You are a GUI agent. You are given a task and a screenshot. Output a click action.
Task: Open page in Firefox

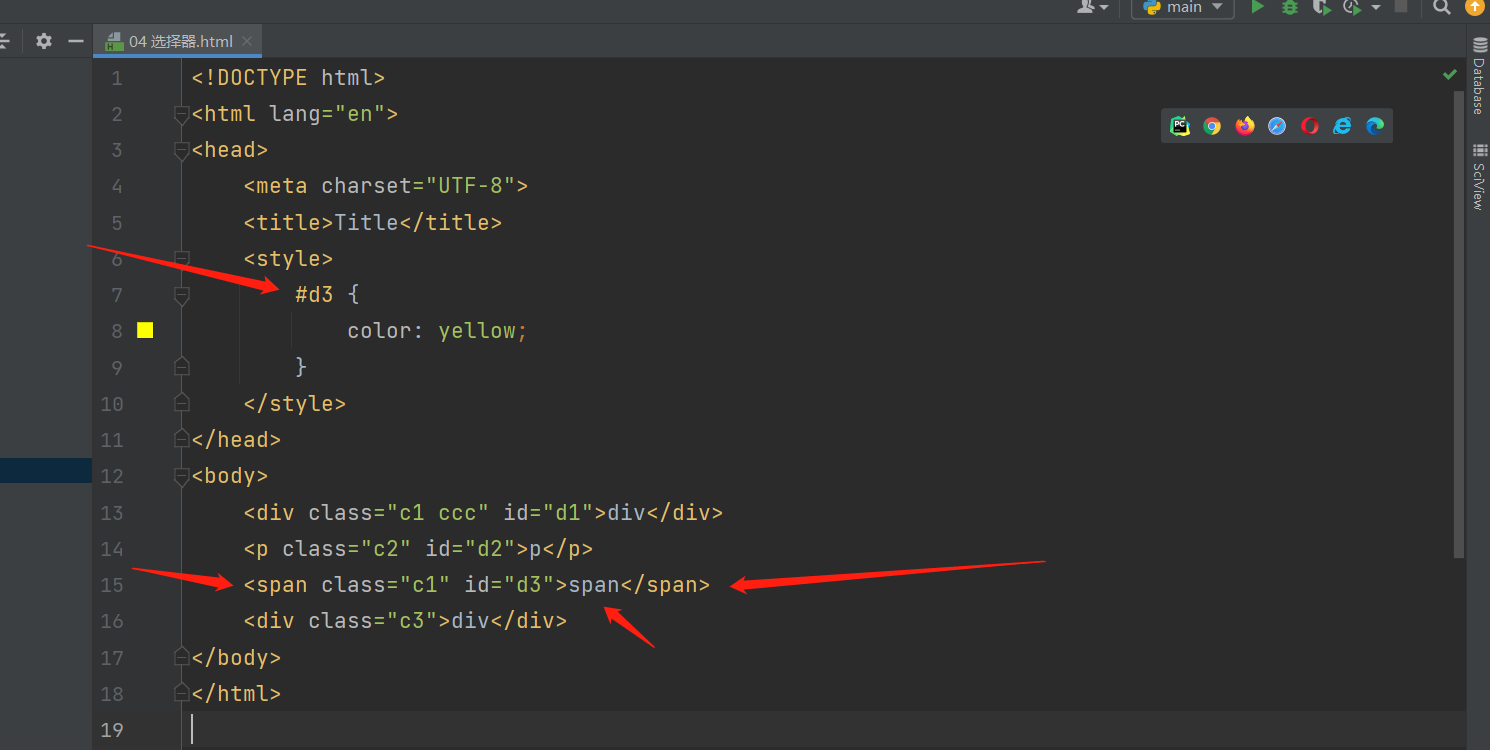point(1245,126)
